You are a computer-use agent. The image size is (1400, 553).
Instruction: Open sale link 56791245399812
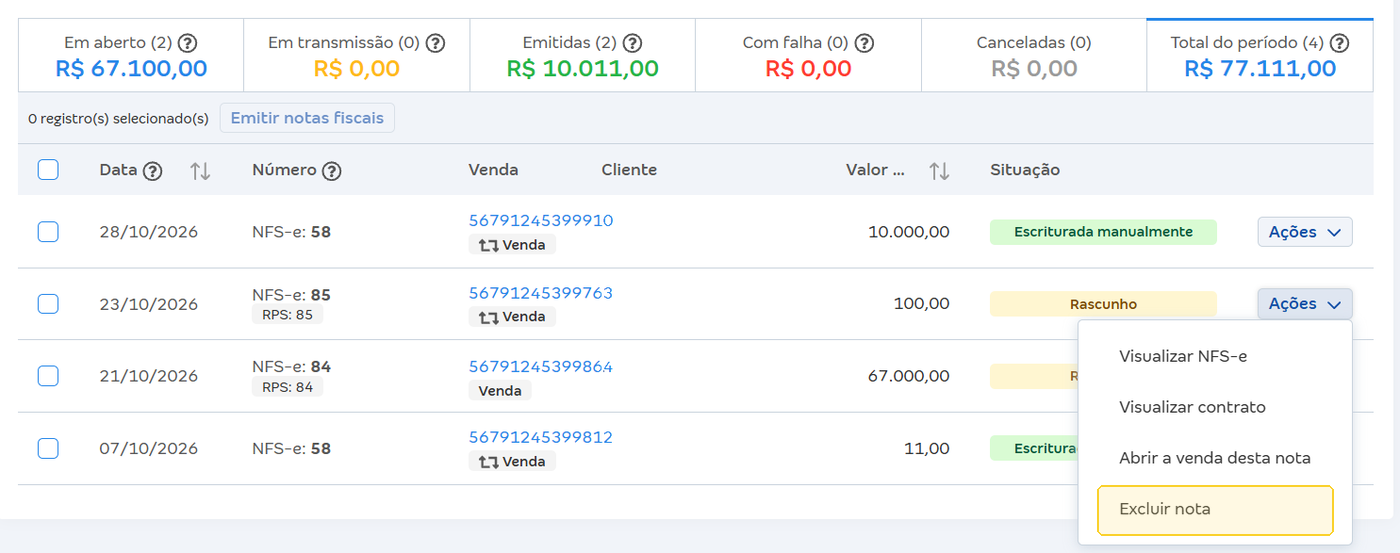(541, 437)
